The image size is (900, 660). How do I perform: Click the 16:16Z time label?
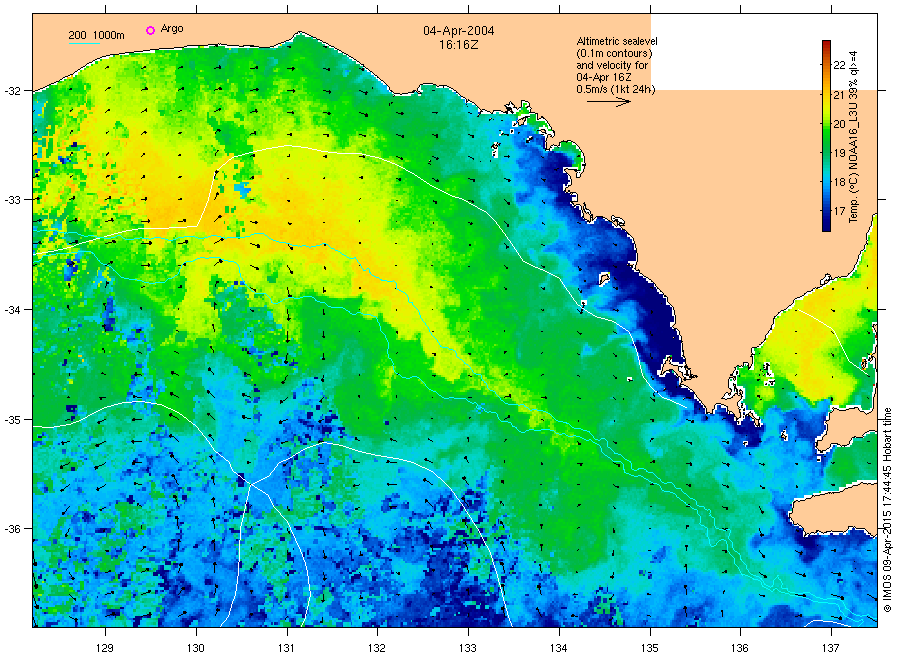tap(459, 44)
